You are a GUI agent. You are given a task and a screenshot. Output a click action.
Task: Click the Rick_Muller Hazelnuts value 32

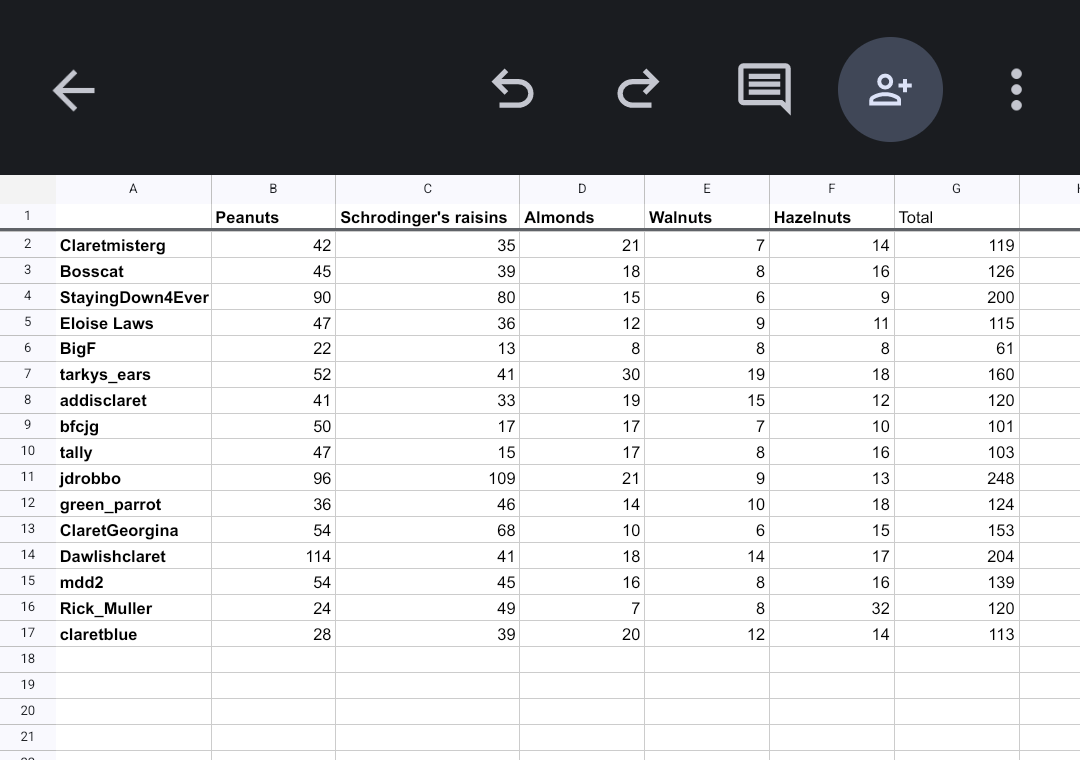(831, 608)
